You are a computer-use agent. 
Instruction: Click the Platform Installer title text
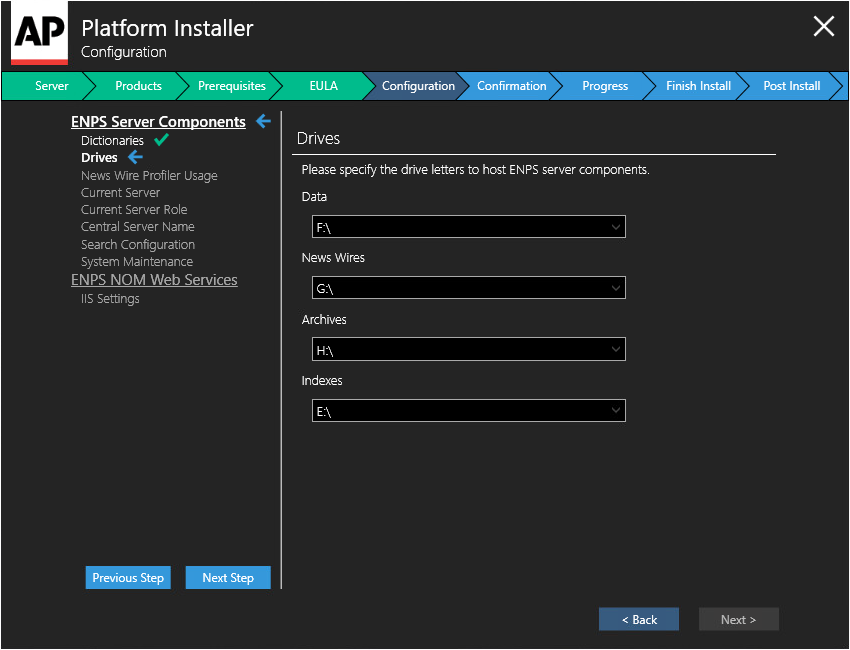point(167,28)
